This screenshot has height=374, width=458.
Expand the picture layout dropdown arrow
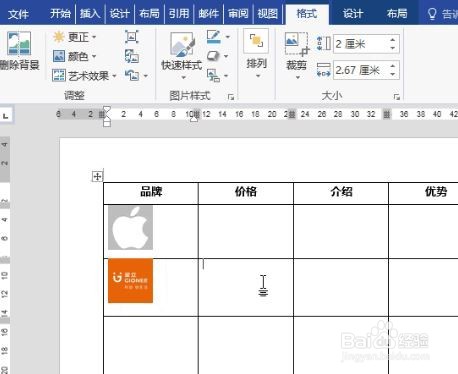coord(226,76)
